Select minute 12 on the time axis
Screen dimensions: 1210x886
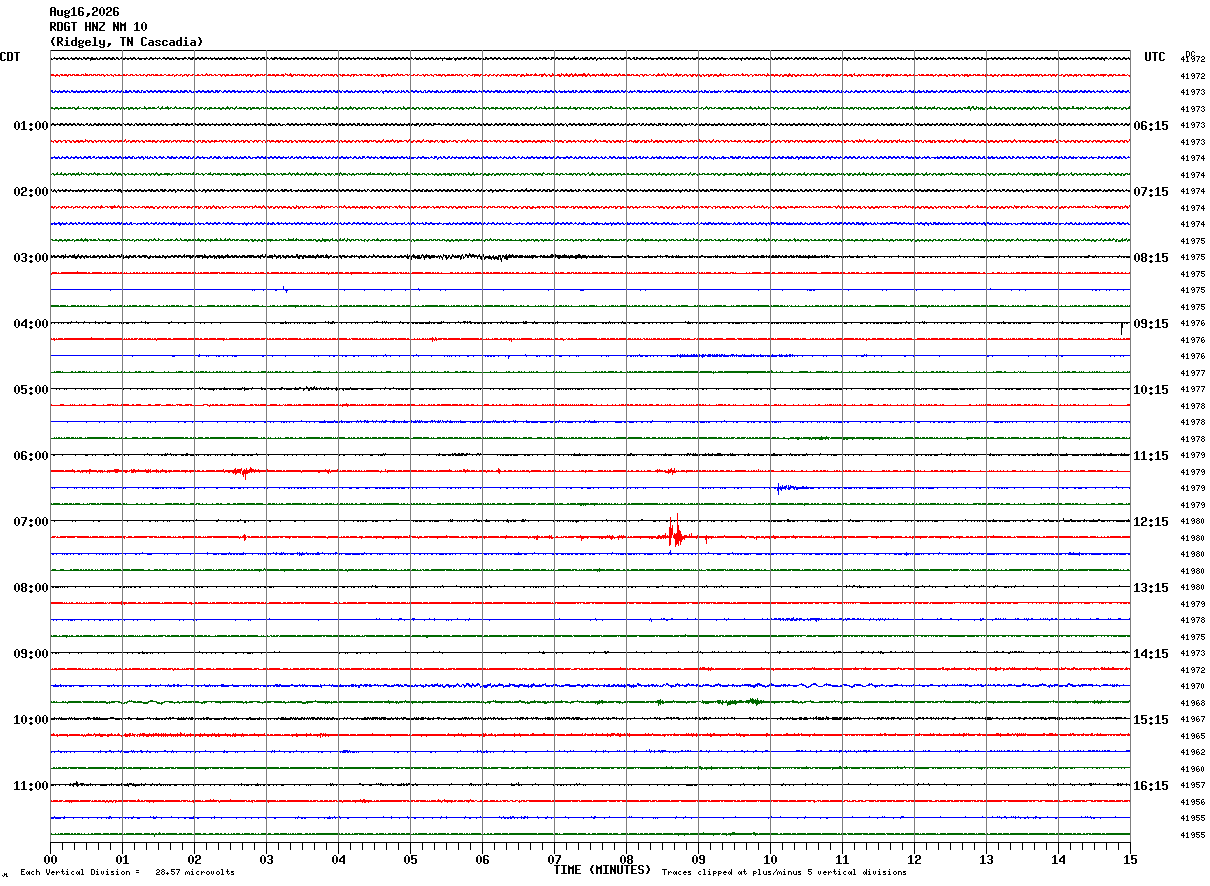pyautogui.click(x=914, y=859)
